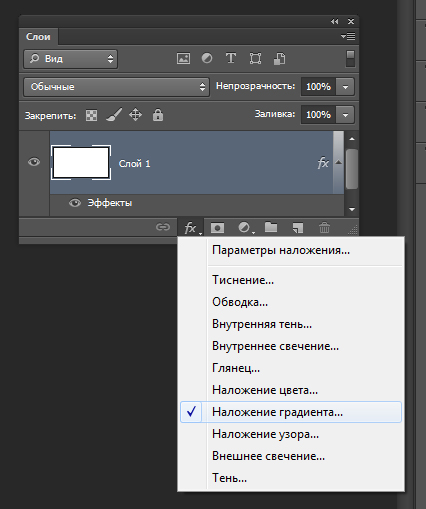Click the fx indicator on Слой 1
The width and height of the screenshot is (426, 509).
tap(323, 163)
